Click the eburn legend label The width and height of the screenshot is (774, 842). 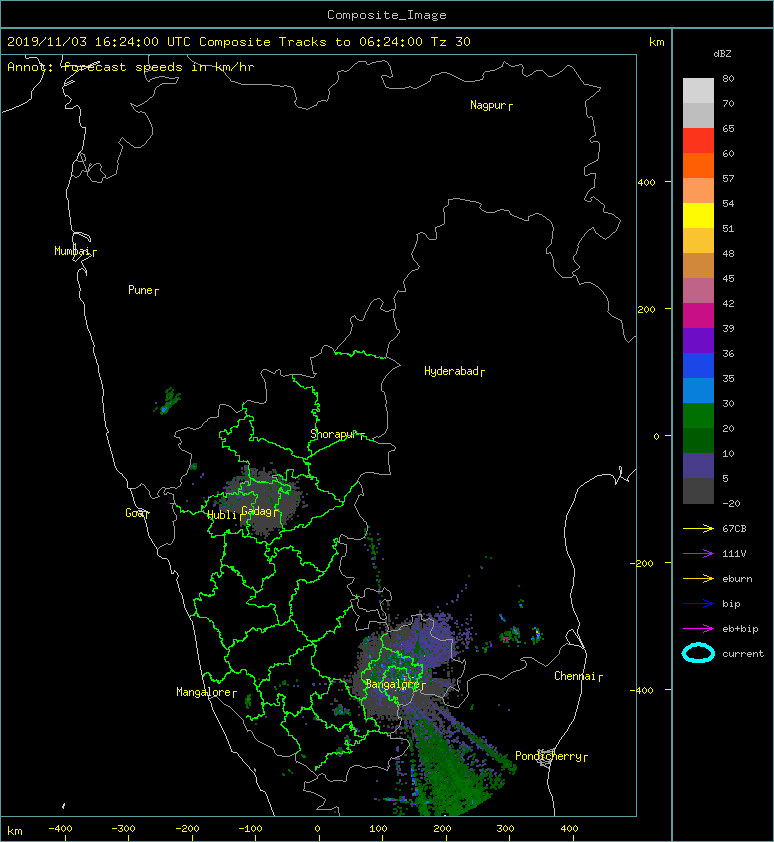(x=737, y=579)
